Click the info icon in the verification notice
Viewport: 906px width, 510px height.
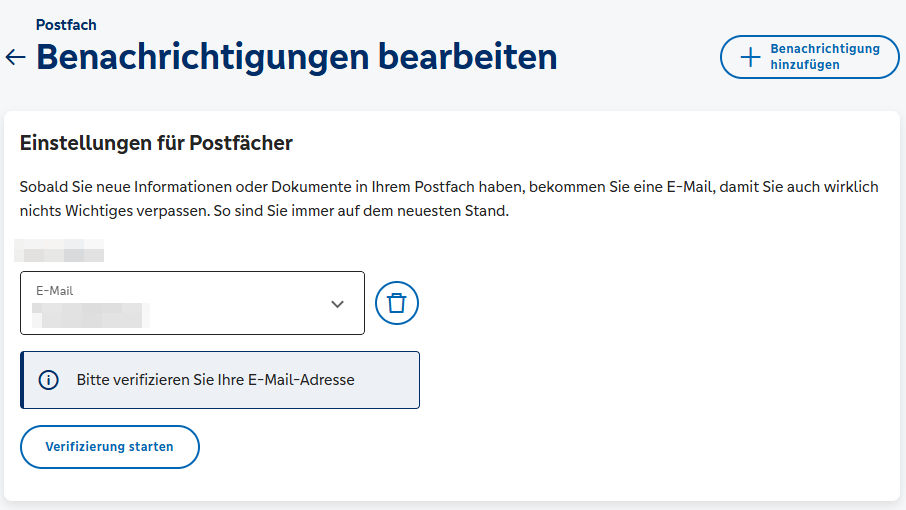coord(49,380)
